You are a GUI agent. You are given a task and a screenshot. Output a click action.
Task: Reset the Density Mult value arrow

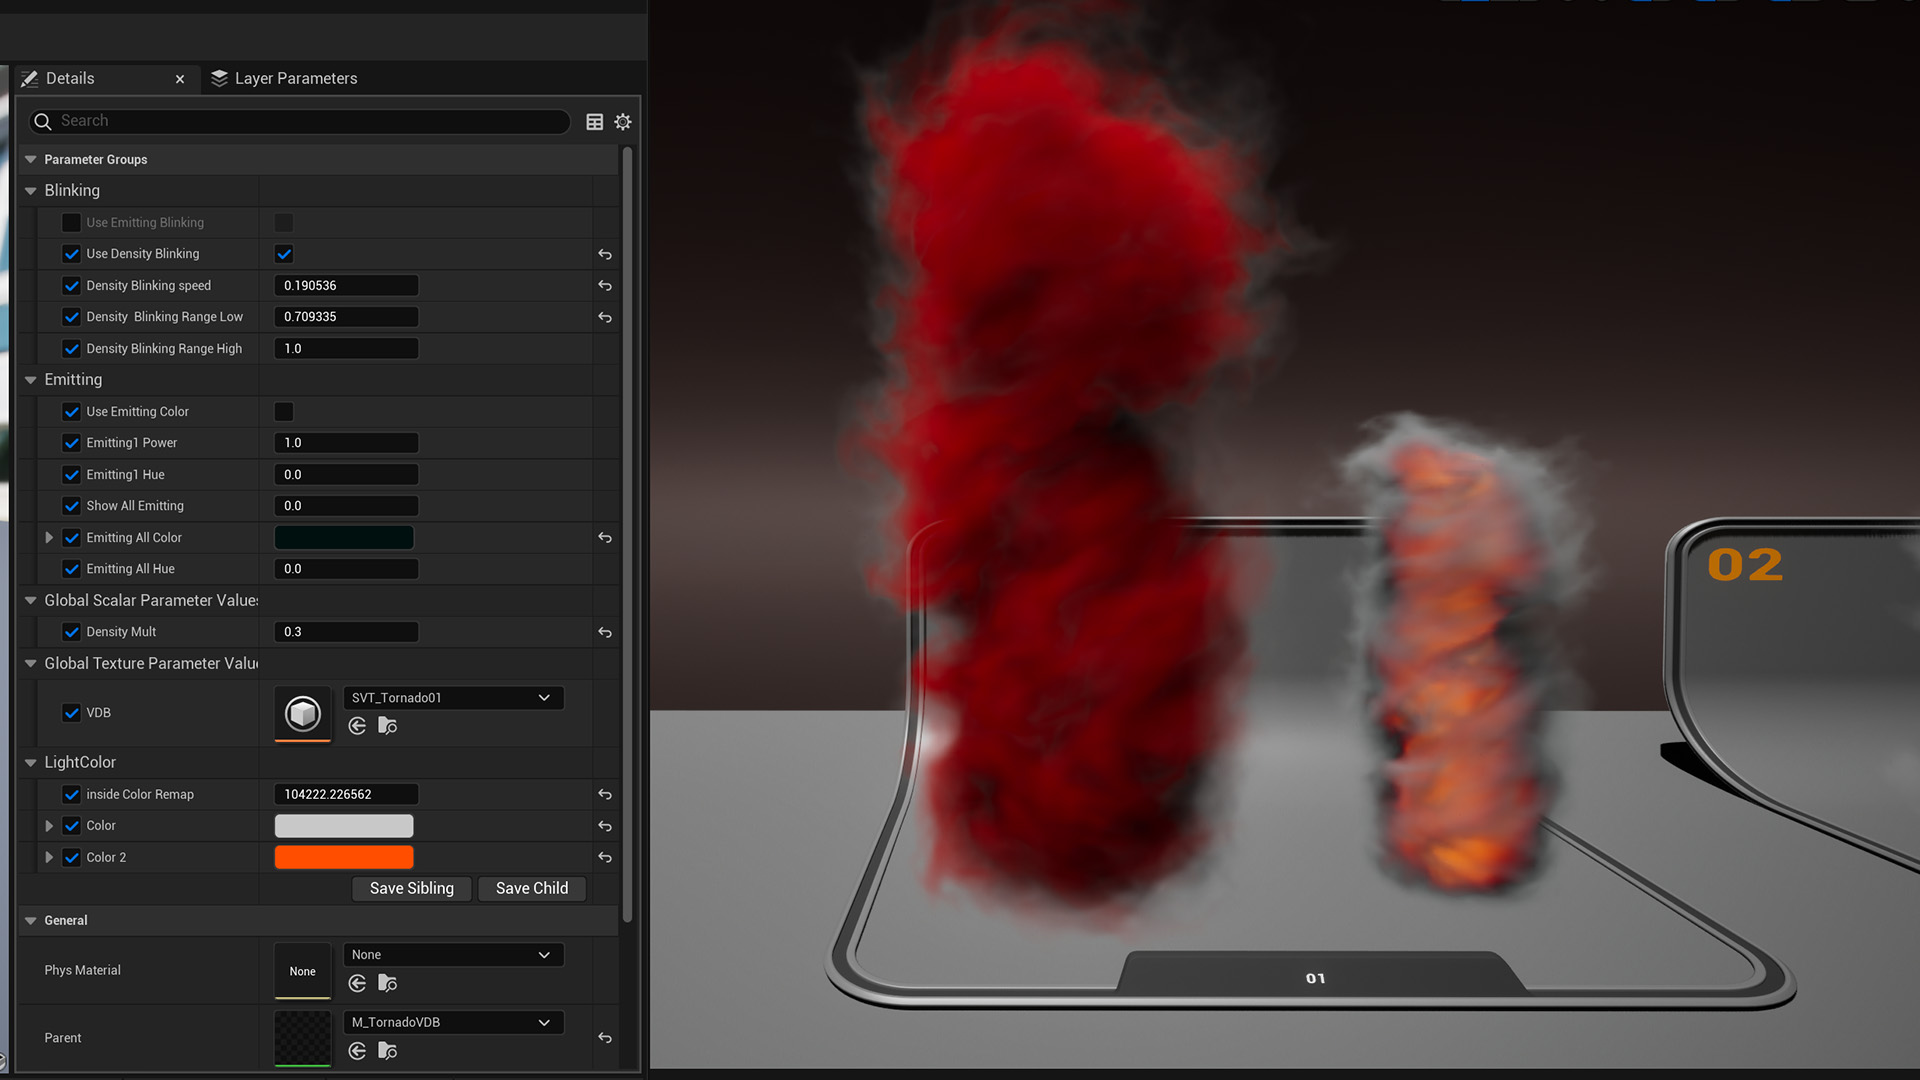[605, 632]
